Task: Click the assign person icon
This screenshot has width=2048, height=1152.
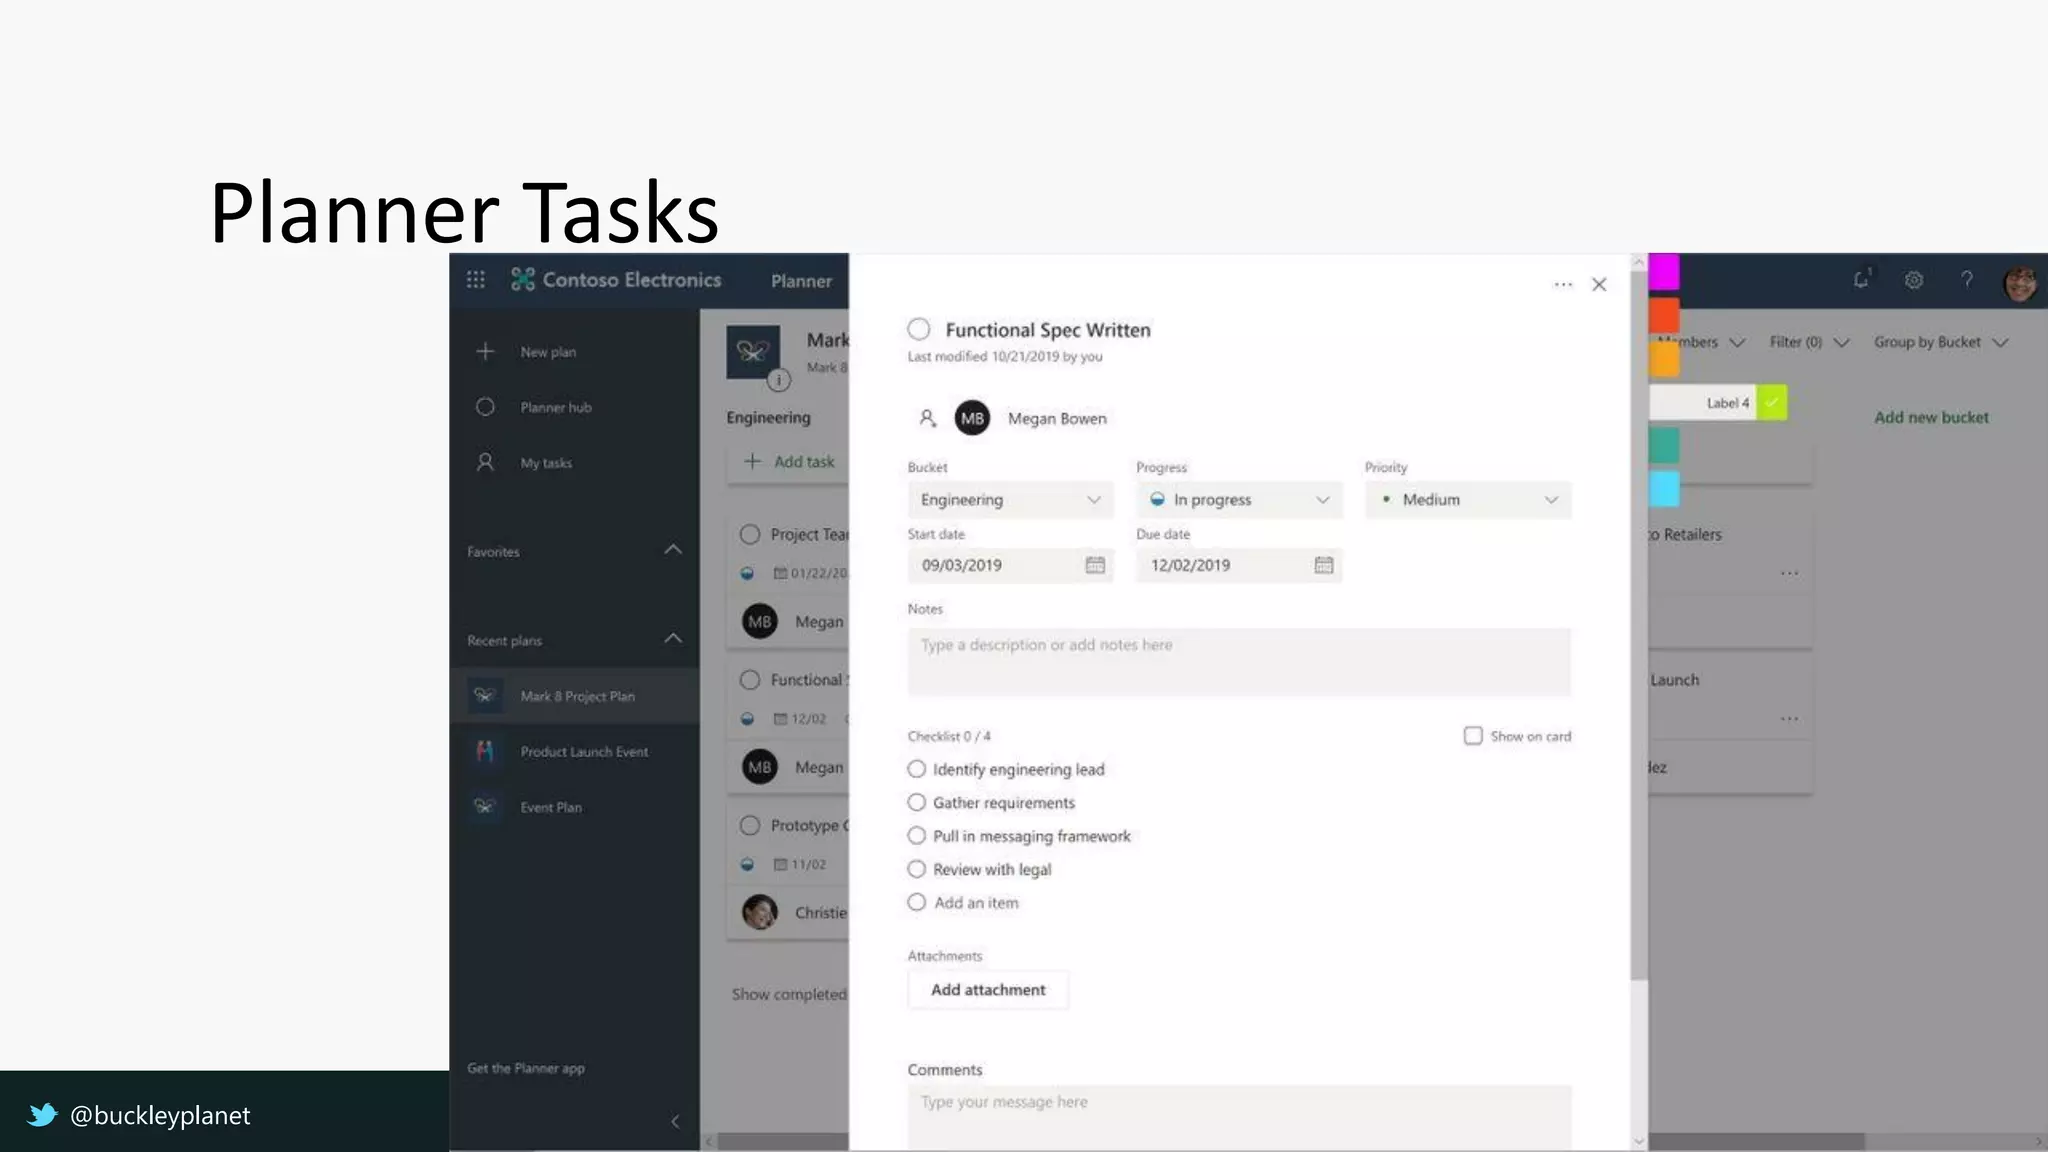Action: (927, 418)
